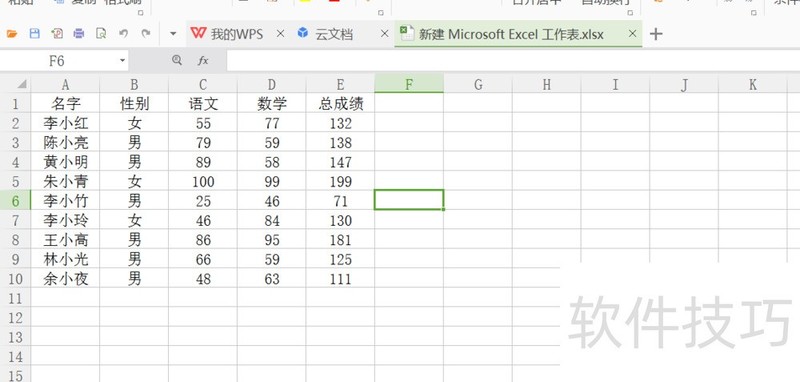The width and height of the screenshot is (800, 382).
Task: Click the 名字 header cell
Action: point(65,104)
